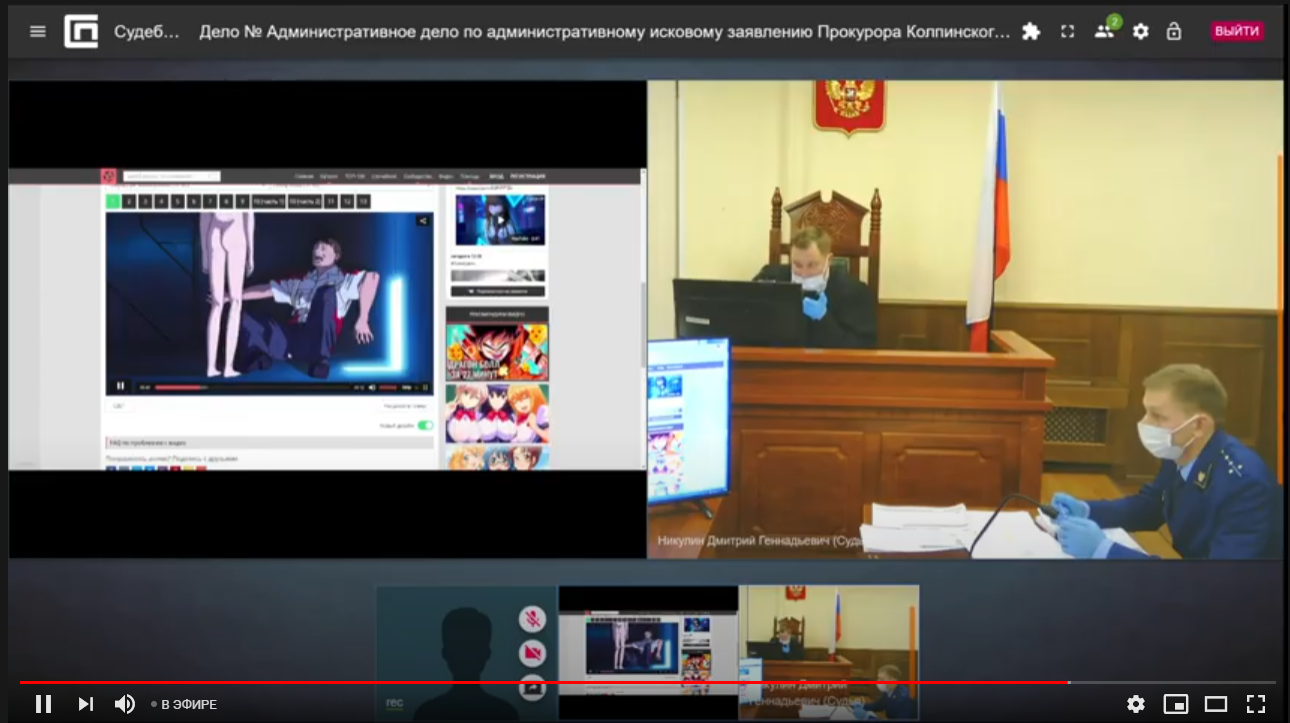The height and width of the screenshot is (723, 1290).
Task: Open the hamburger menu in conference header
Action: pos(38,31)
